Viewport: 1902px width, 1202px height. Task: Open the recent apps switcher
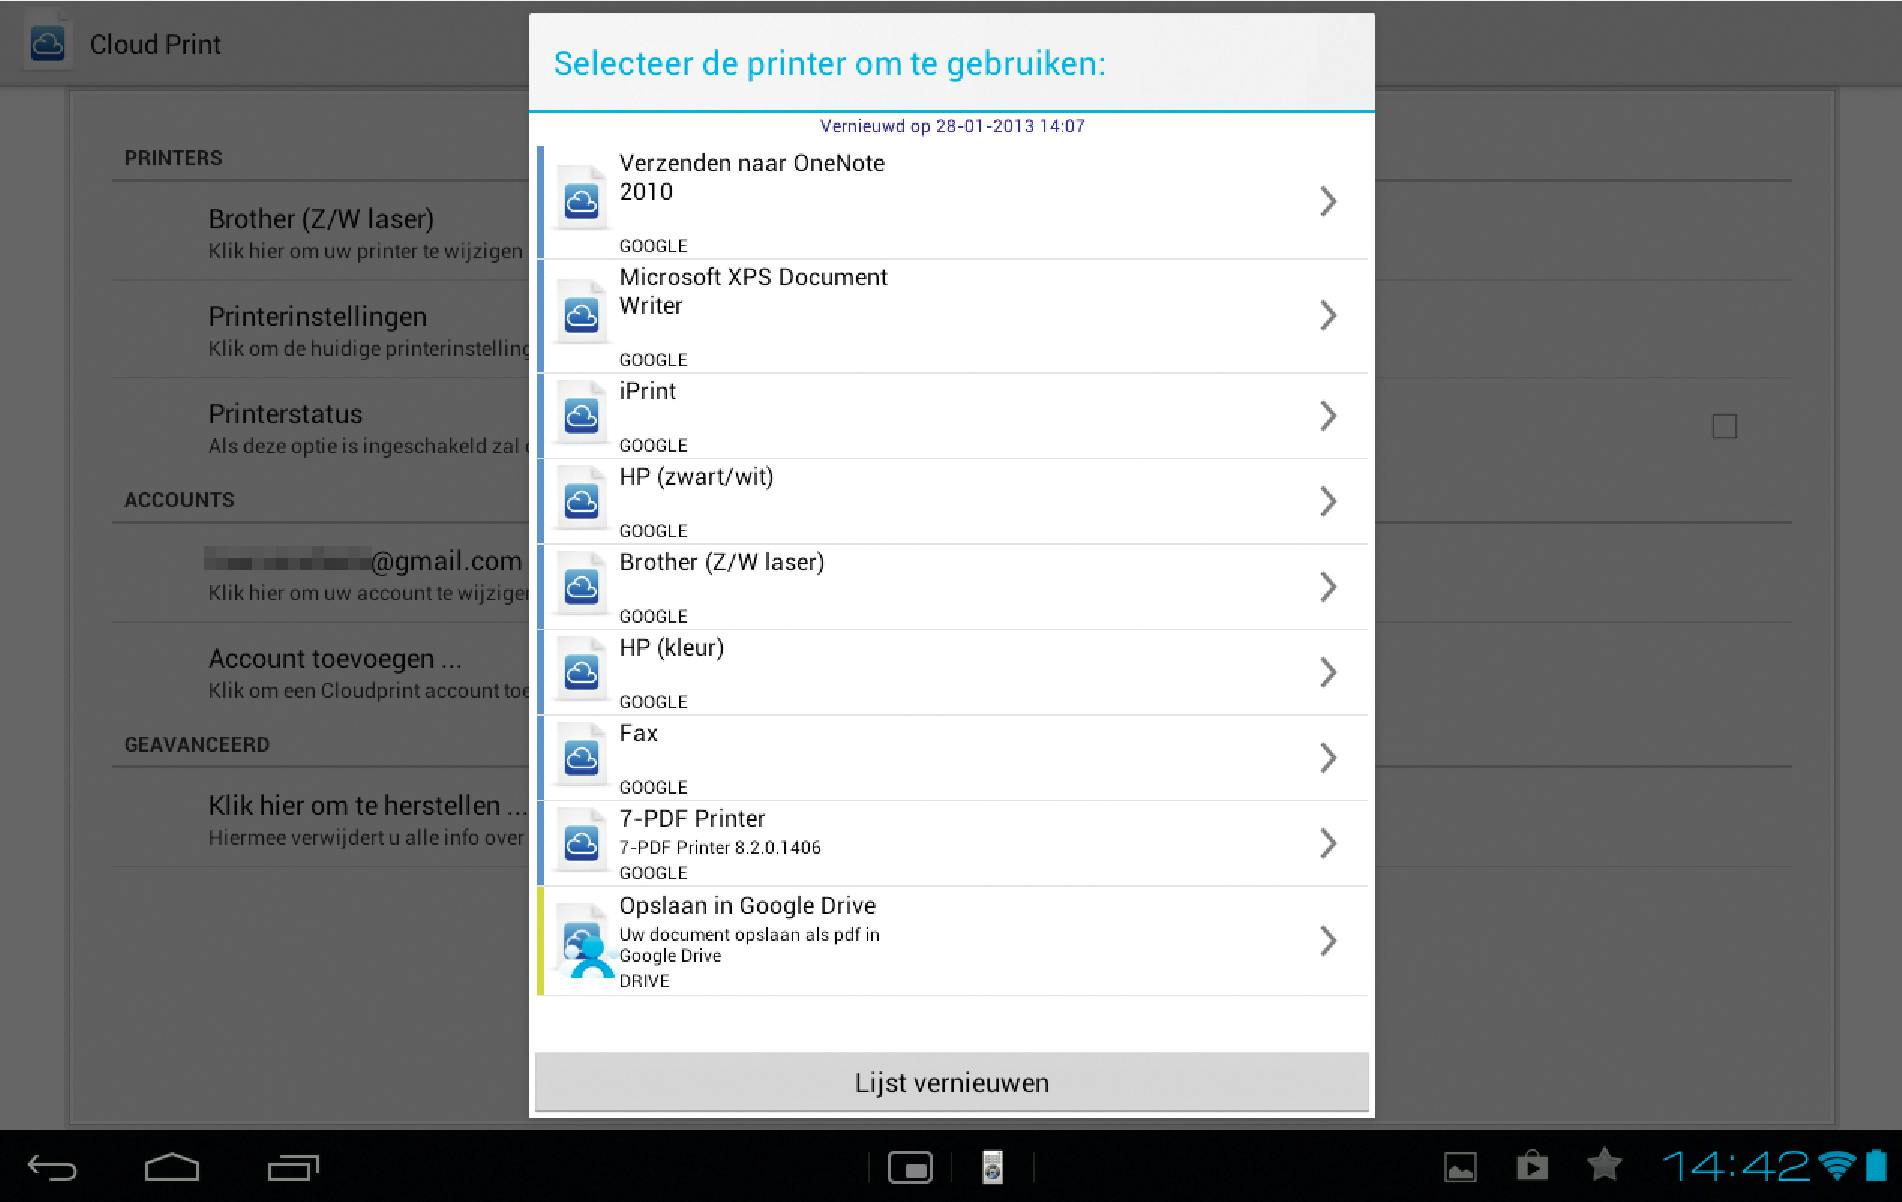click(x=293, y=1167)
